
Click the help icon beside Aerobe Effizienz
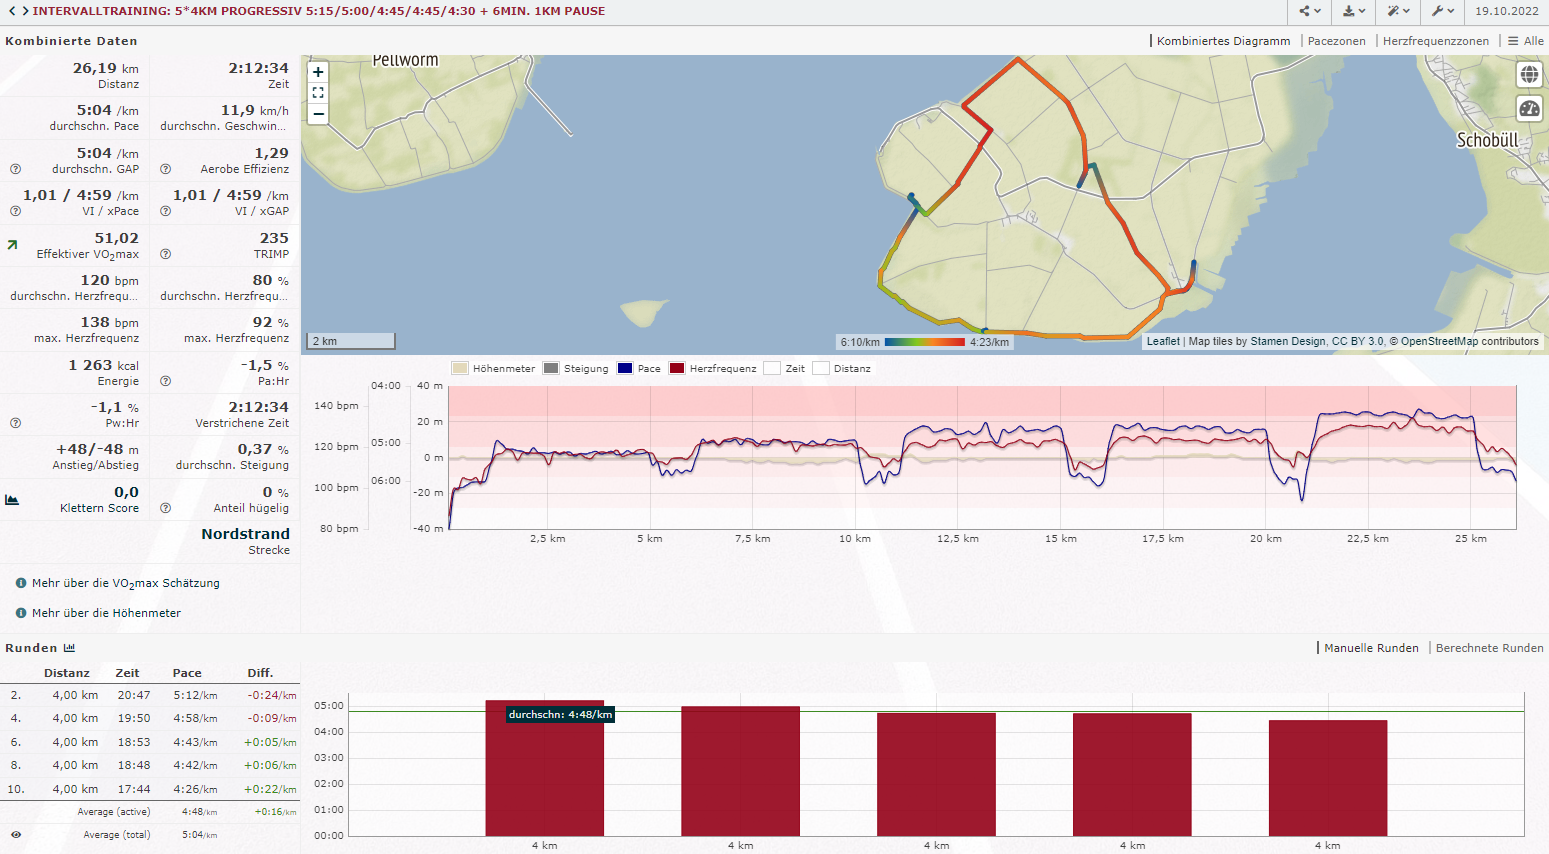point(166,169)
